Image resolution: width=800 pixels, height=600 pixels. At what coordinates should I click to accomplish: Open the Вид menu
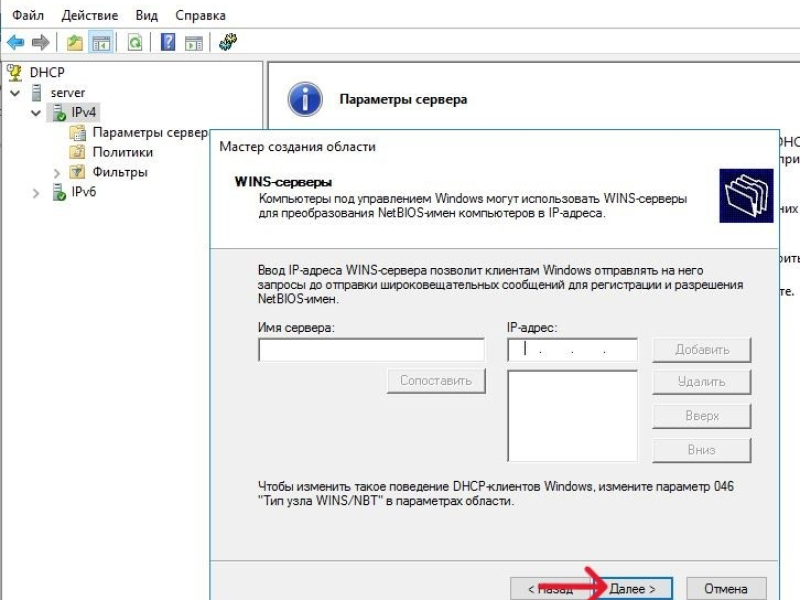point(146,15)
